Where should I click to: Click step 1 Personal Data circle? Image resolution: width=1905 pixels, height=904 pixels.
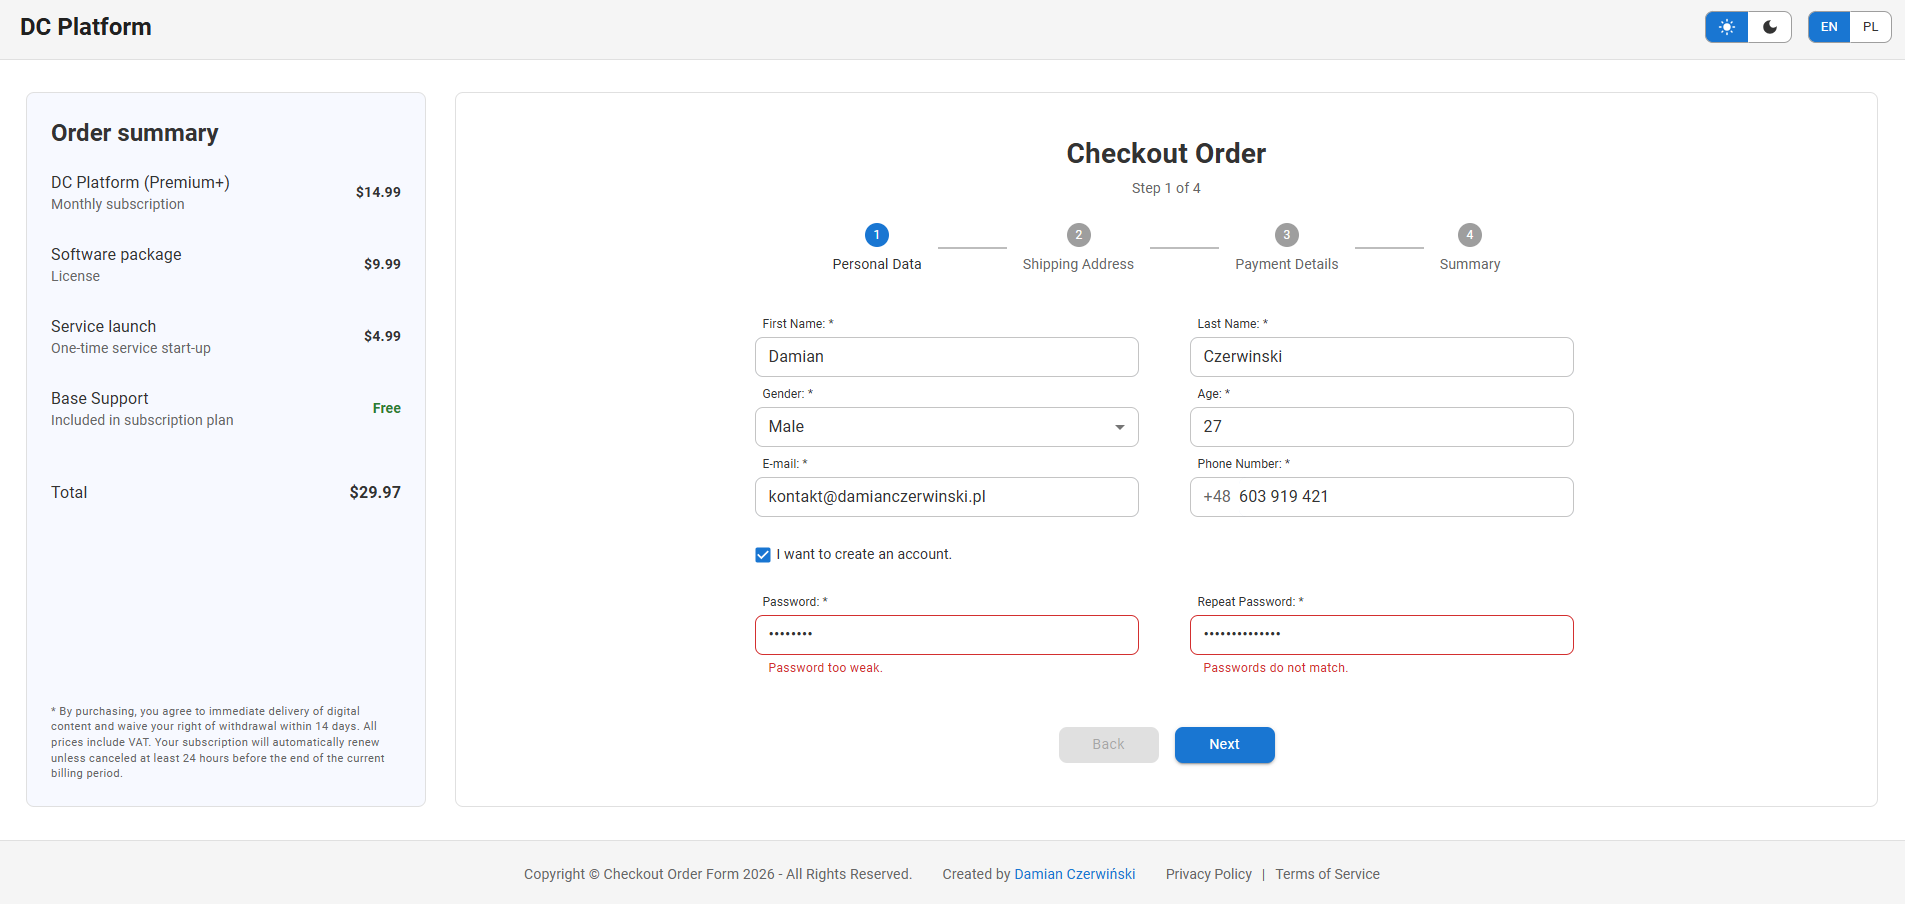[x=876, y=235]
